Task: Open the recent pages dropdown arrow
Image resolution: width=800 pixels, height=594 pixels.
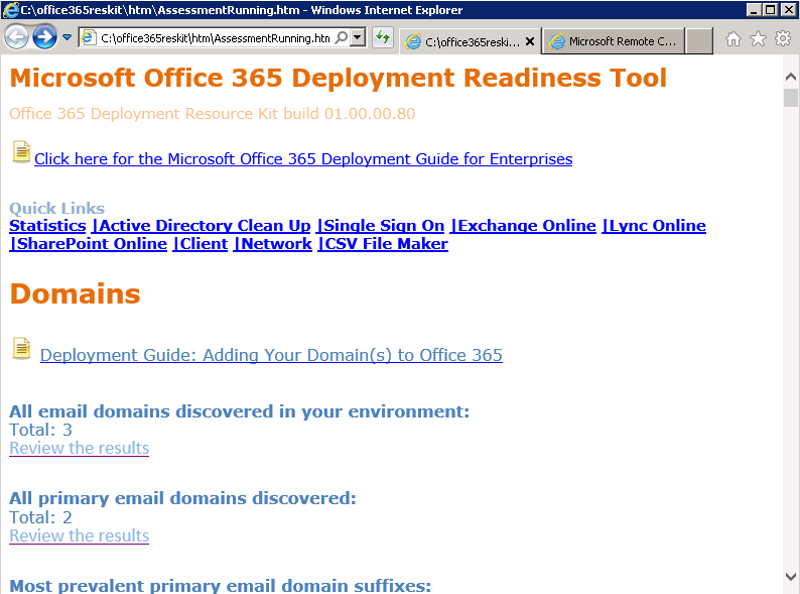Action: pyautogui.click(x=67, y=38)
